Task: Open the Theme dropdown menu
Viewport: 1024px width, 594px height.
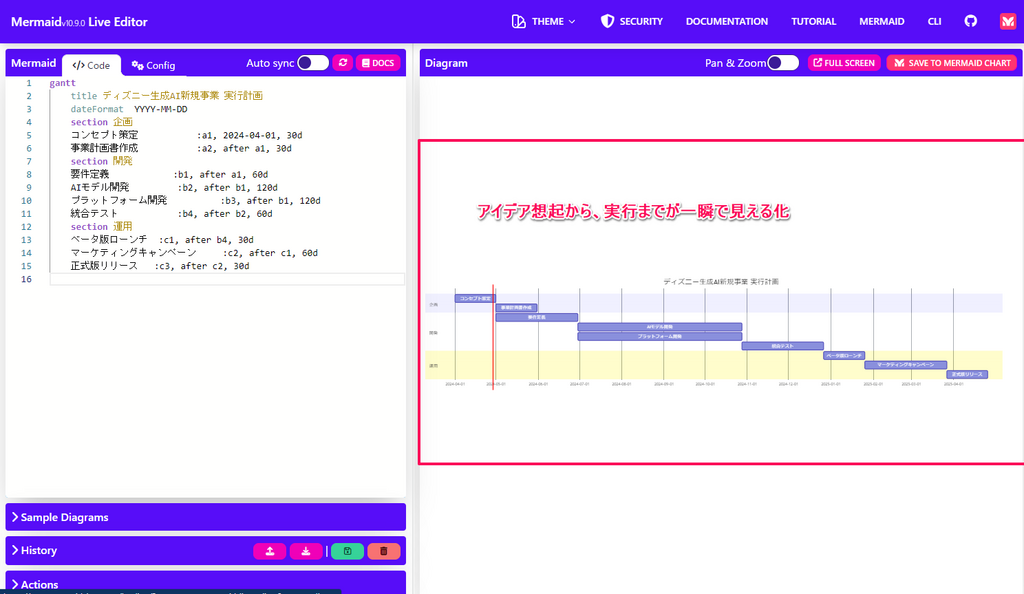Action: (x=543, y=22)
